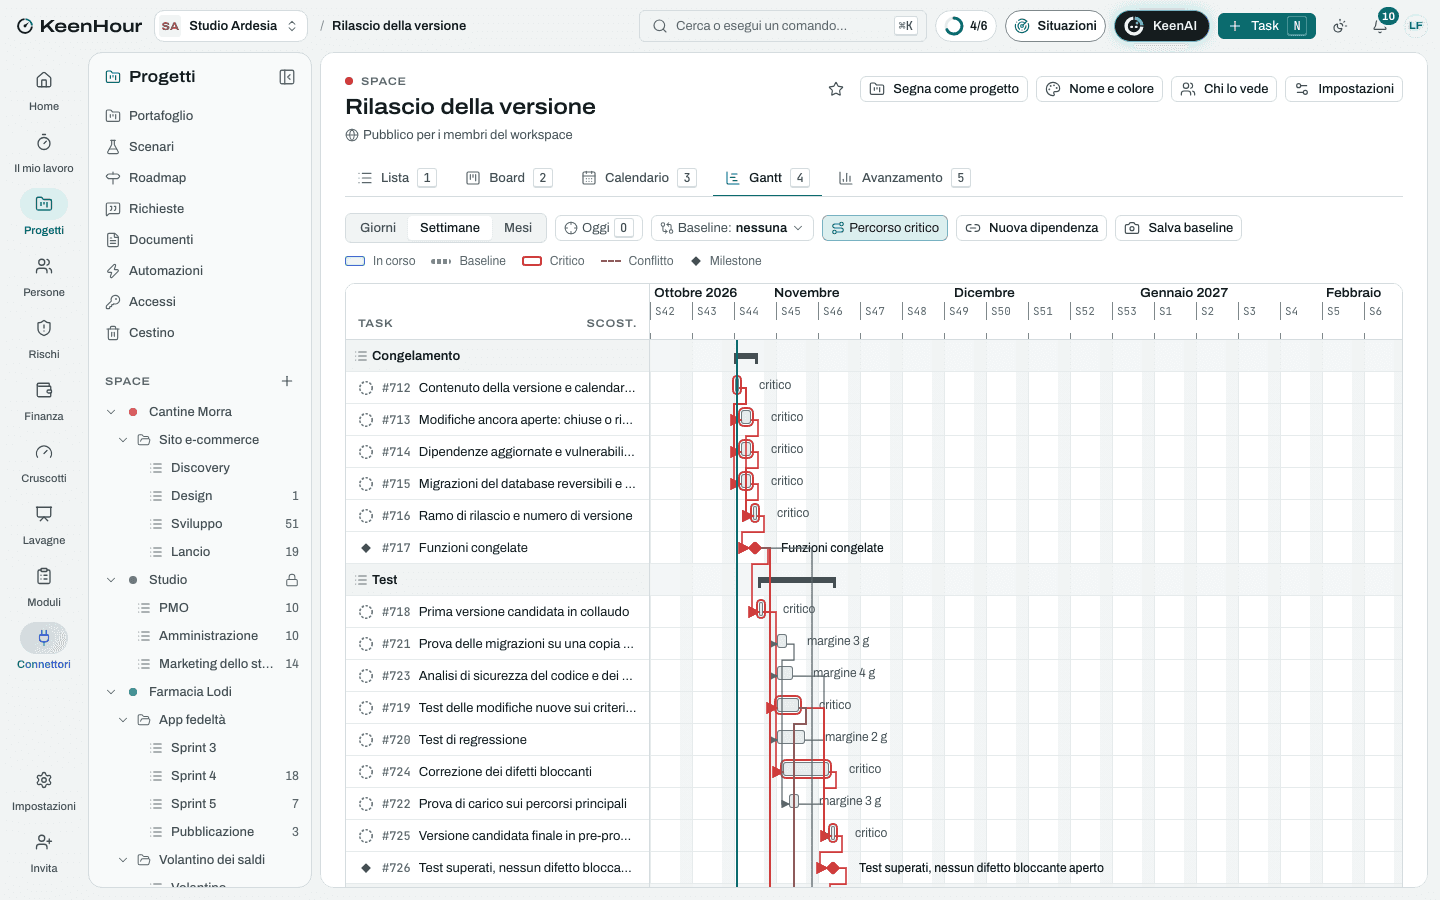Click status circle of task #724
Image resolution: width=1440 pixels, height=900 pixels.
366,772
